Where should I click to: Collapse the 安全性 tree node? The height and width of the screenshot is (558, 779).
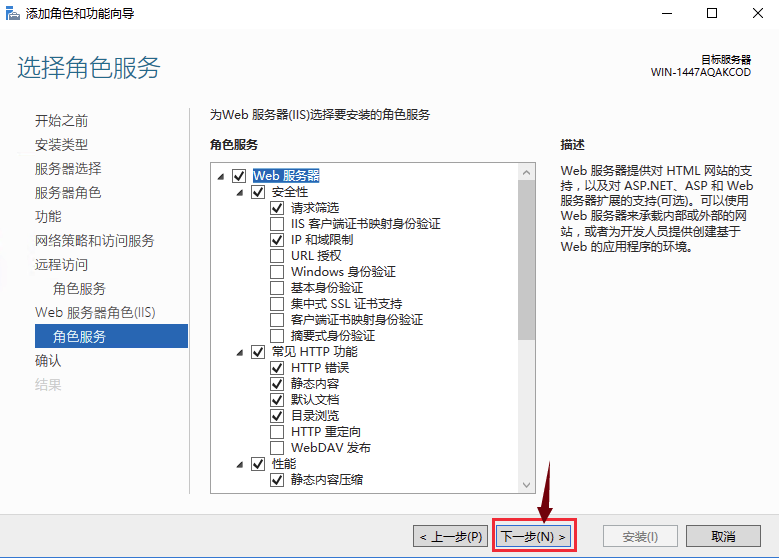point(240,192)
